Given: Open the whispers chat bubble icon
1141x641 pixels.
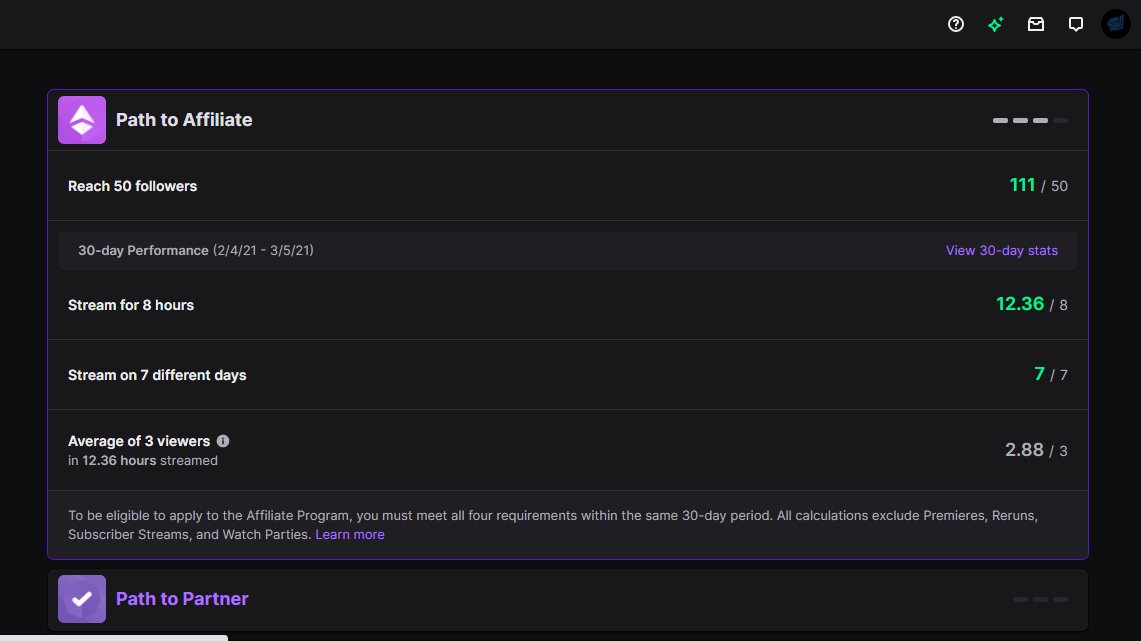Looking at the screenshot, I should pos(1076,24).
